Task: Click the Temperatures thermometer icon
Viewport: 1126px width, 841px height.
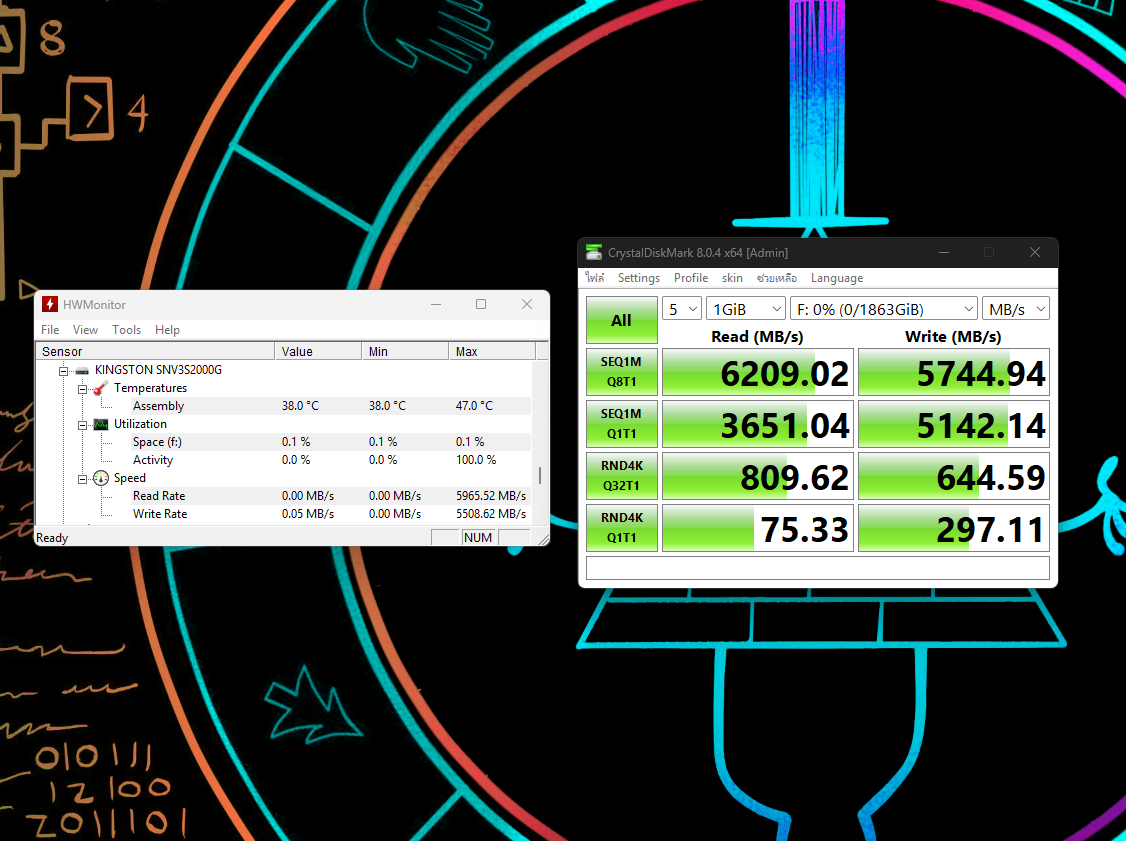Action: (x=101, y=388)
